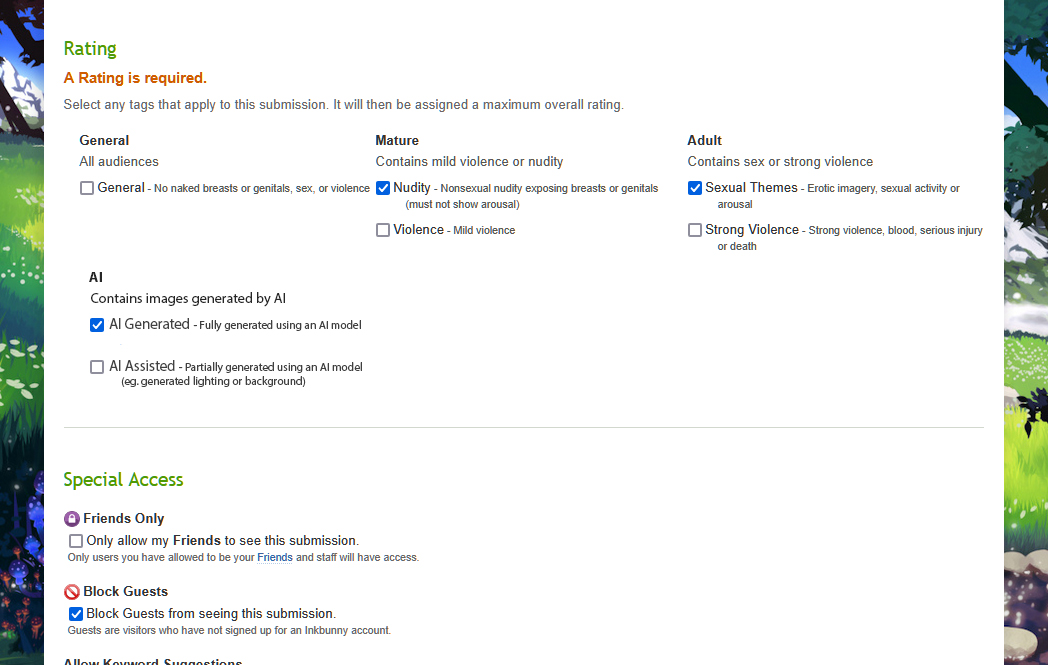Click the bold AI category heading
This screenshot has height=665, width=1048.
click(x=96, y=277)
